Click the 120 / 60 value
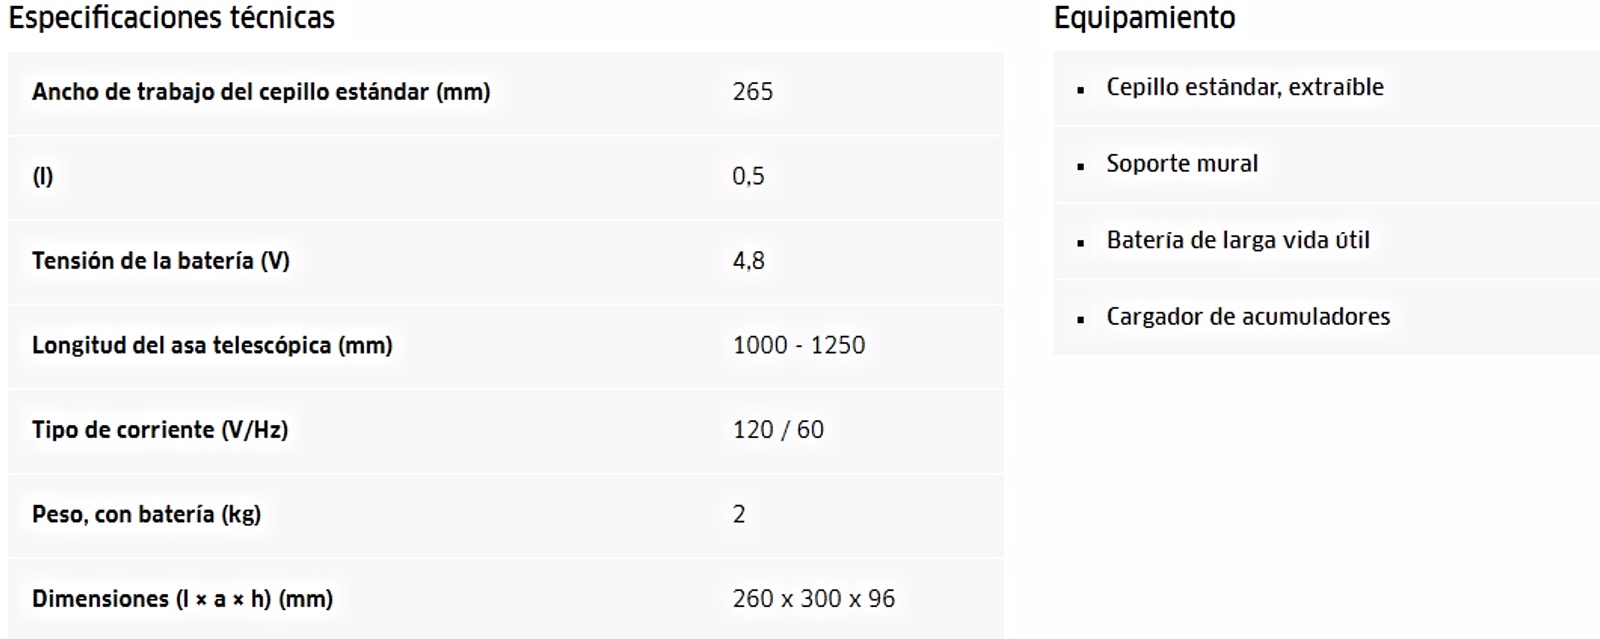 [x=778, y=430]
